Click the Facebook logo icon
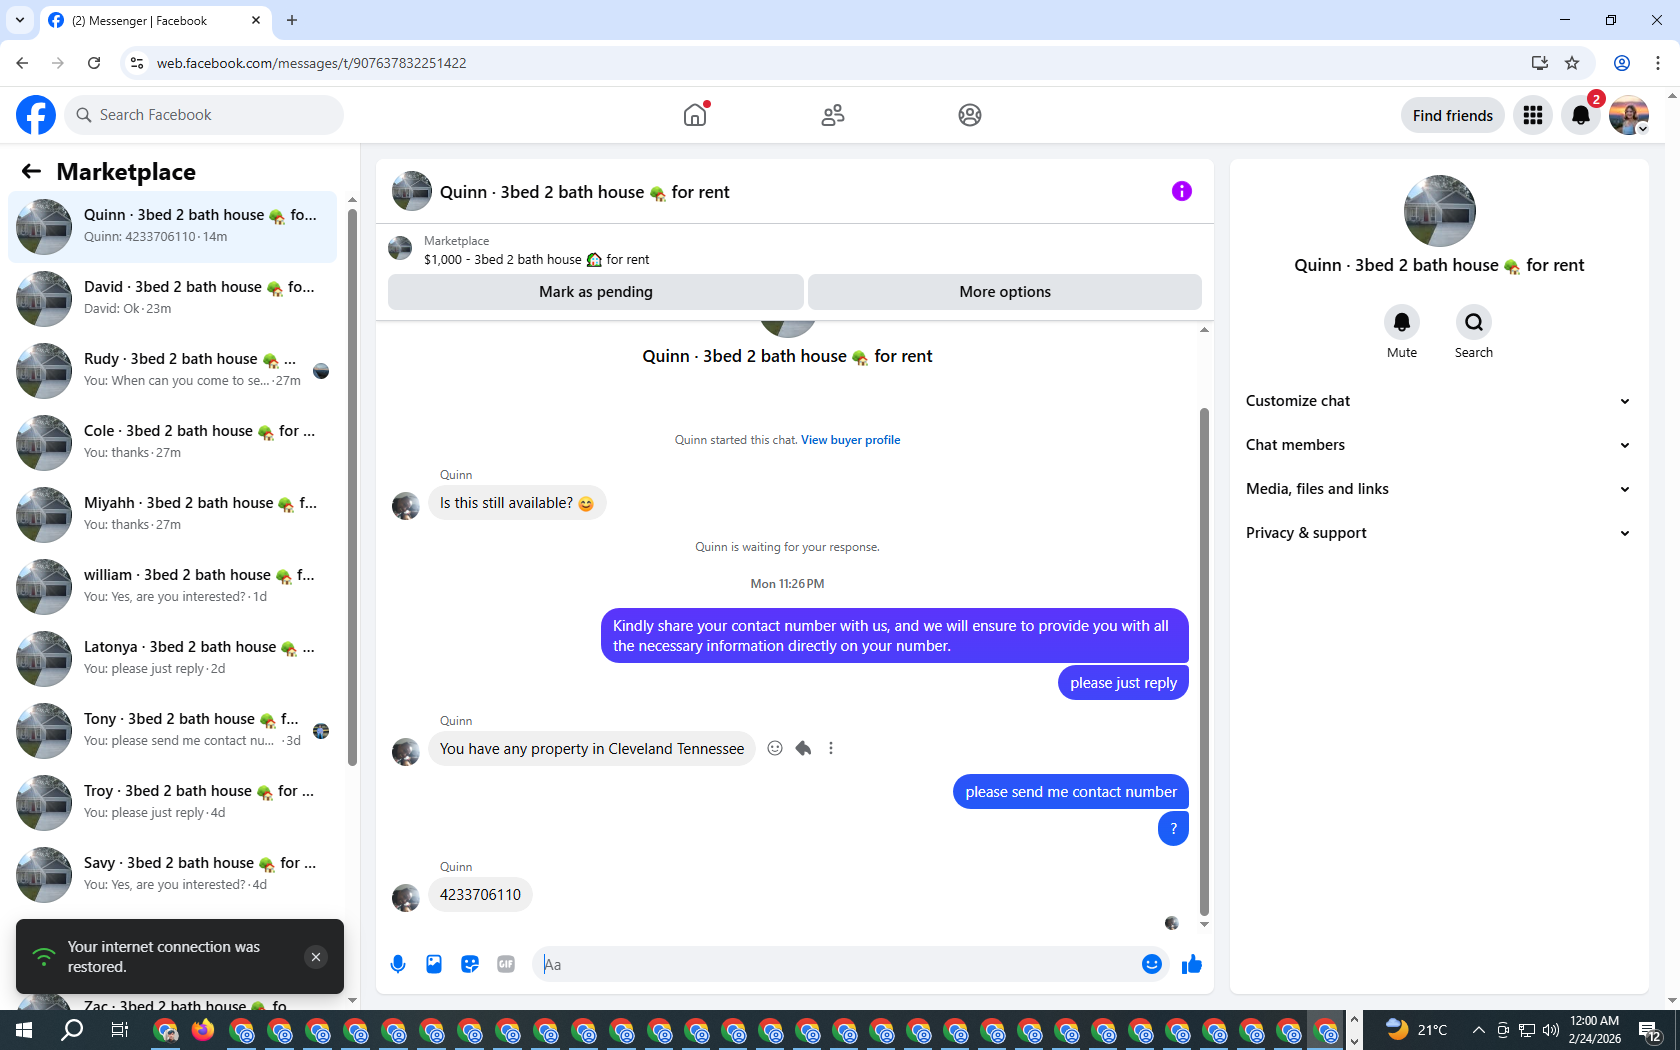The image size is (1680, 1050). click(36, 115)
